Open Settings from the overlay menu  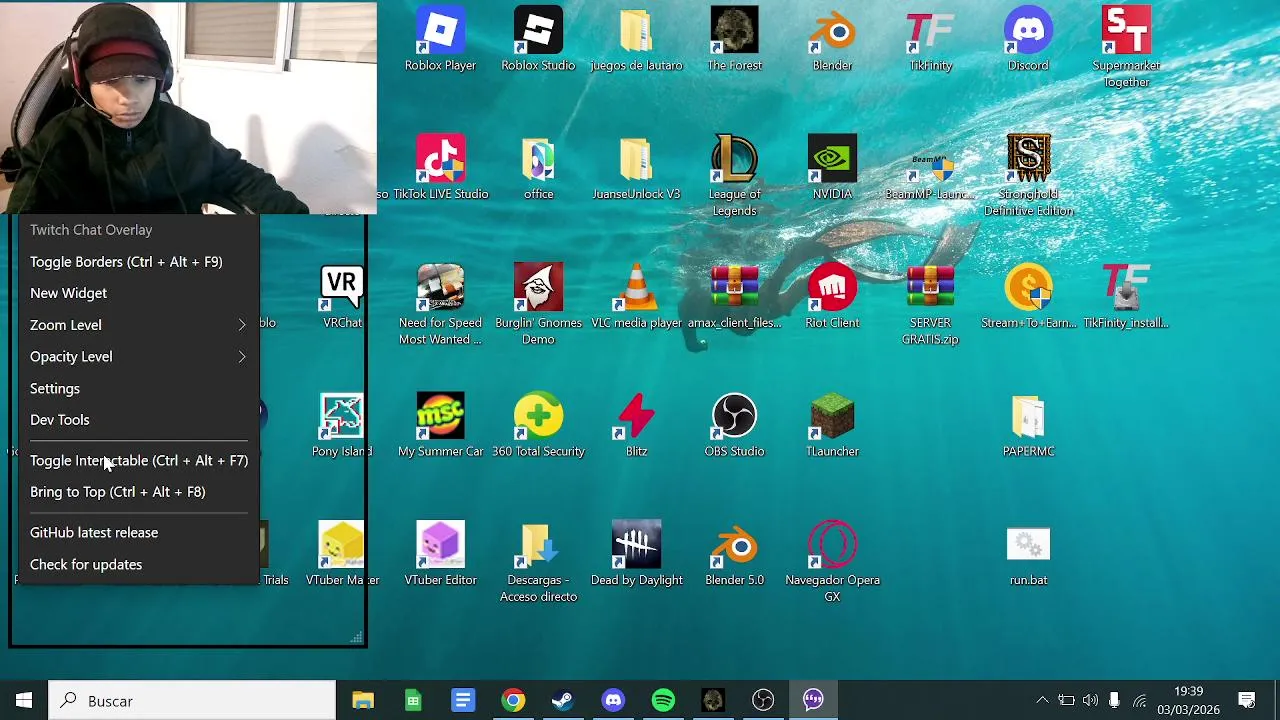[x=139, y=388]
